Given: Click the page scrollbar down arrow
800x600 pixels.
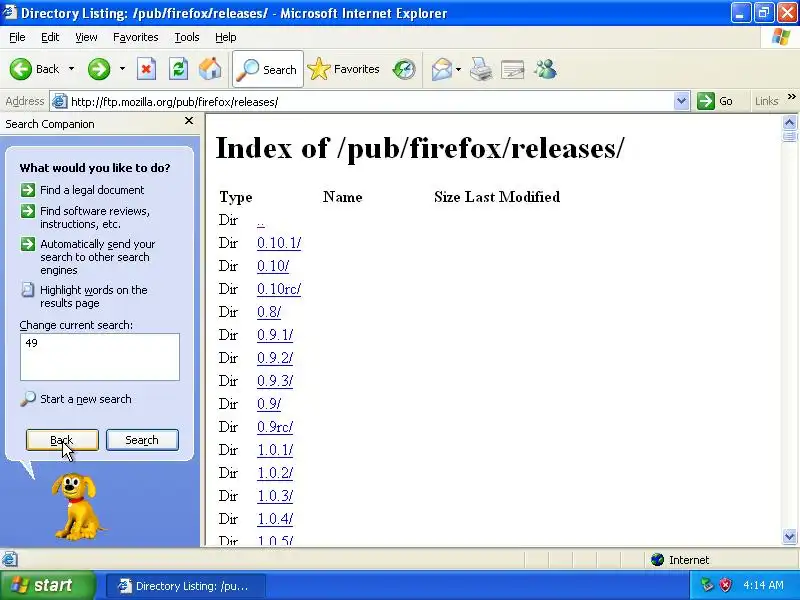Looking at the screenshot, I should coord(789,536).
